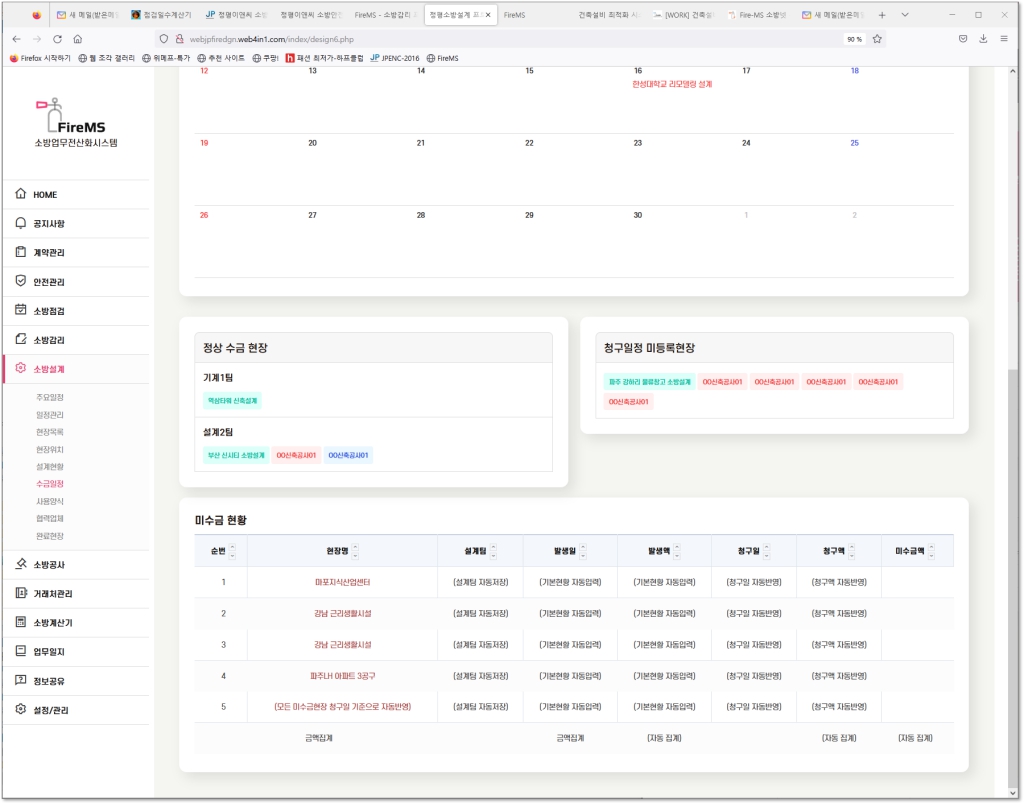Click the HOME house icon in sidebar

[x=21, y=194]
